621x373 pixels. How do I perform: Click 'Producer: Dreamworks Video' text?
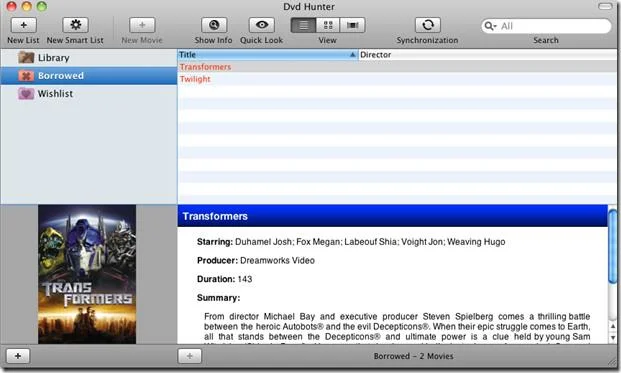click(x=256, y=261)
